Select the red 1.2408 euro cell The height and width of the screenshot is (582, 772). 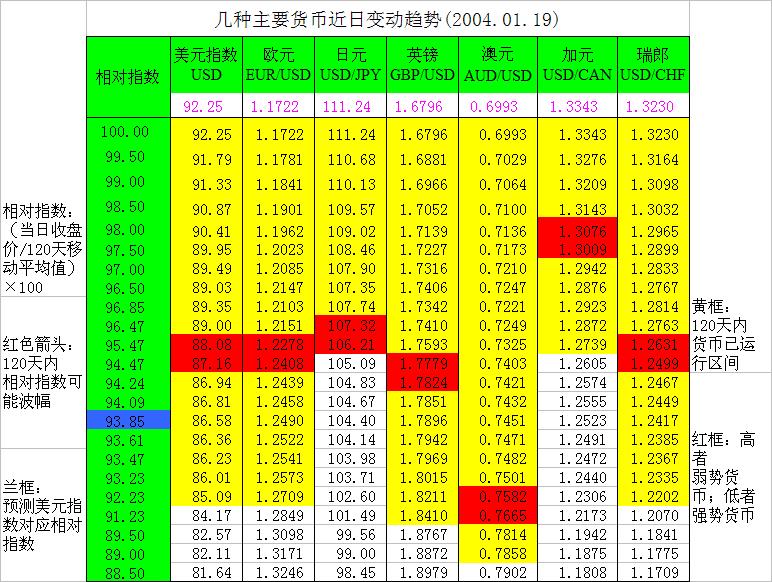pos(278,363)
